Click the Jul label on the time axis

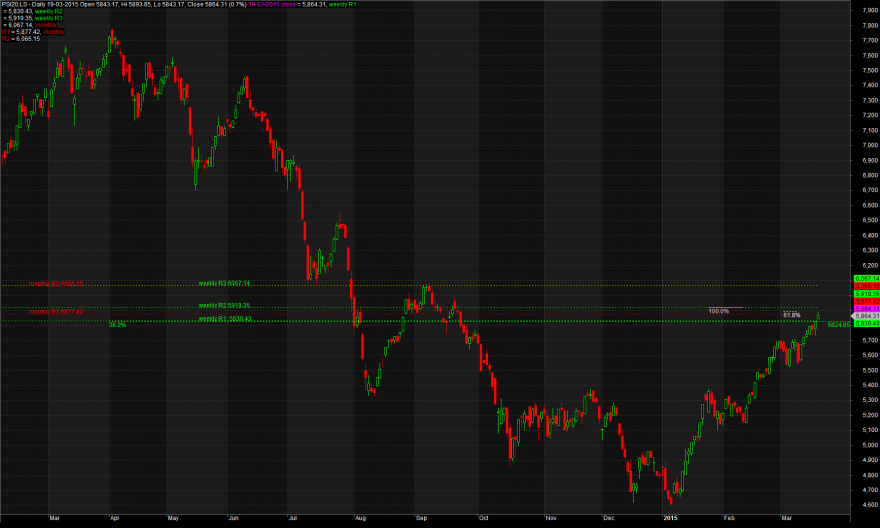tap(292, 518)
